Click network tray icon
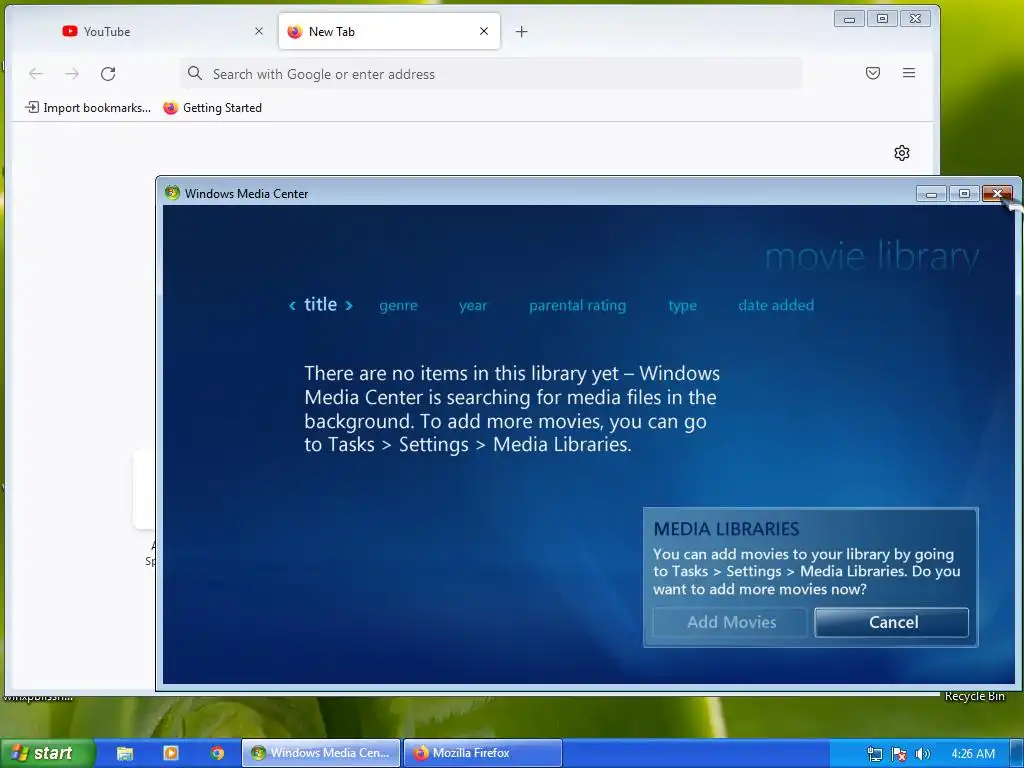Viewport: 1024px width, 768px height. pyautogui.click(x=874, y=754)
